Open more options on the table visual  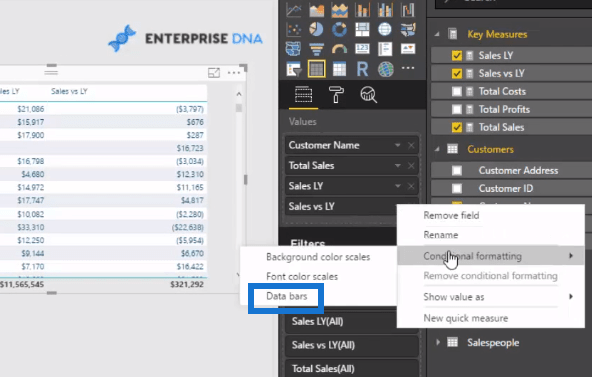(x=234, y=72)
